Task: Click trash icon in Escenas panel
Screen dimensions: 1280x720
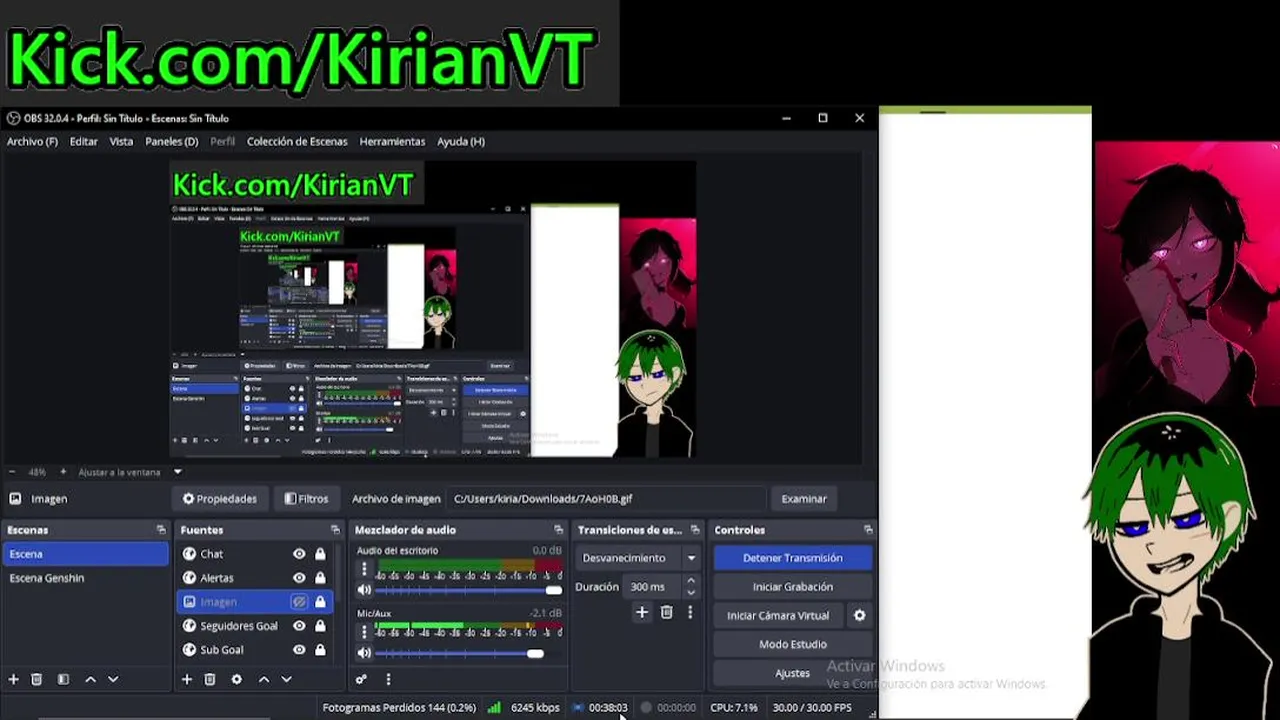Action: pos(37,679)
